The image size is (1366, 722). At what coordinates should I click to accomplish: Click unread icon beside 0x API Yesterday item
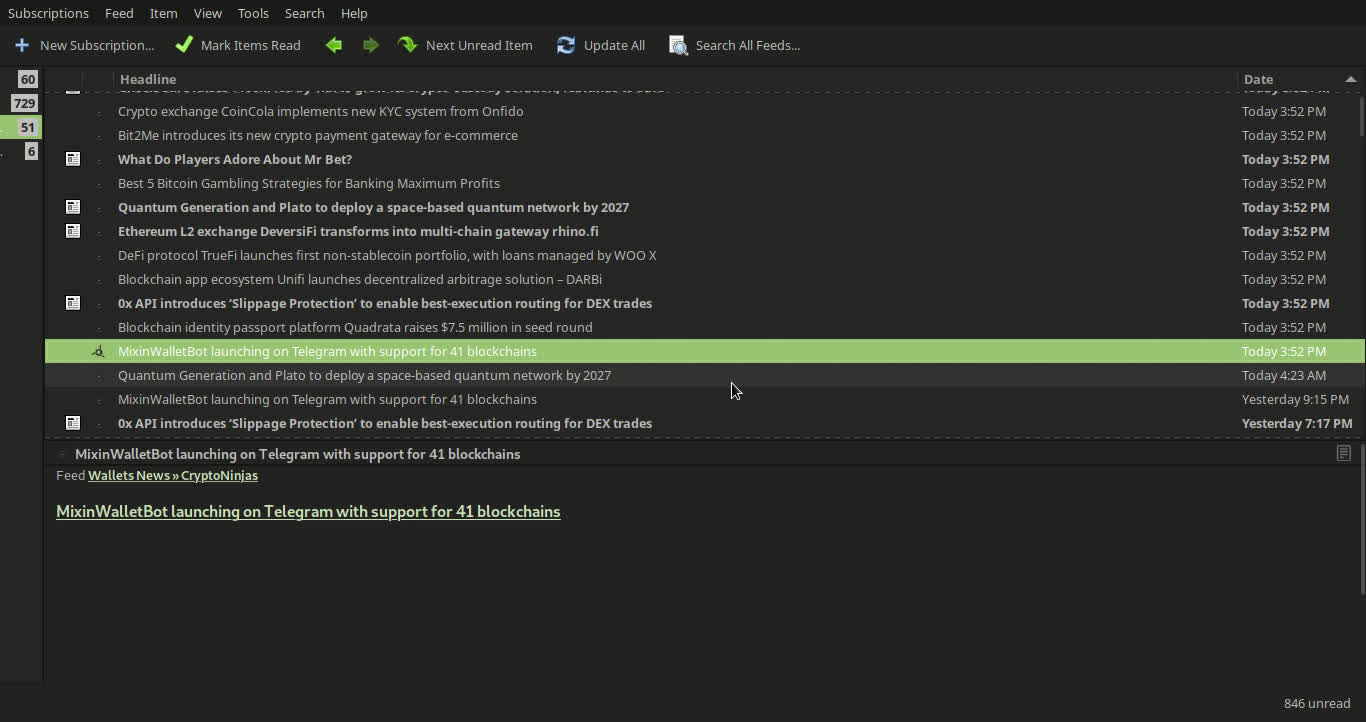point(73,423)
